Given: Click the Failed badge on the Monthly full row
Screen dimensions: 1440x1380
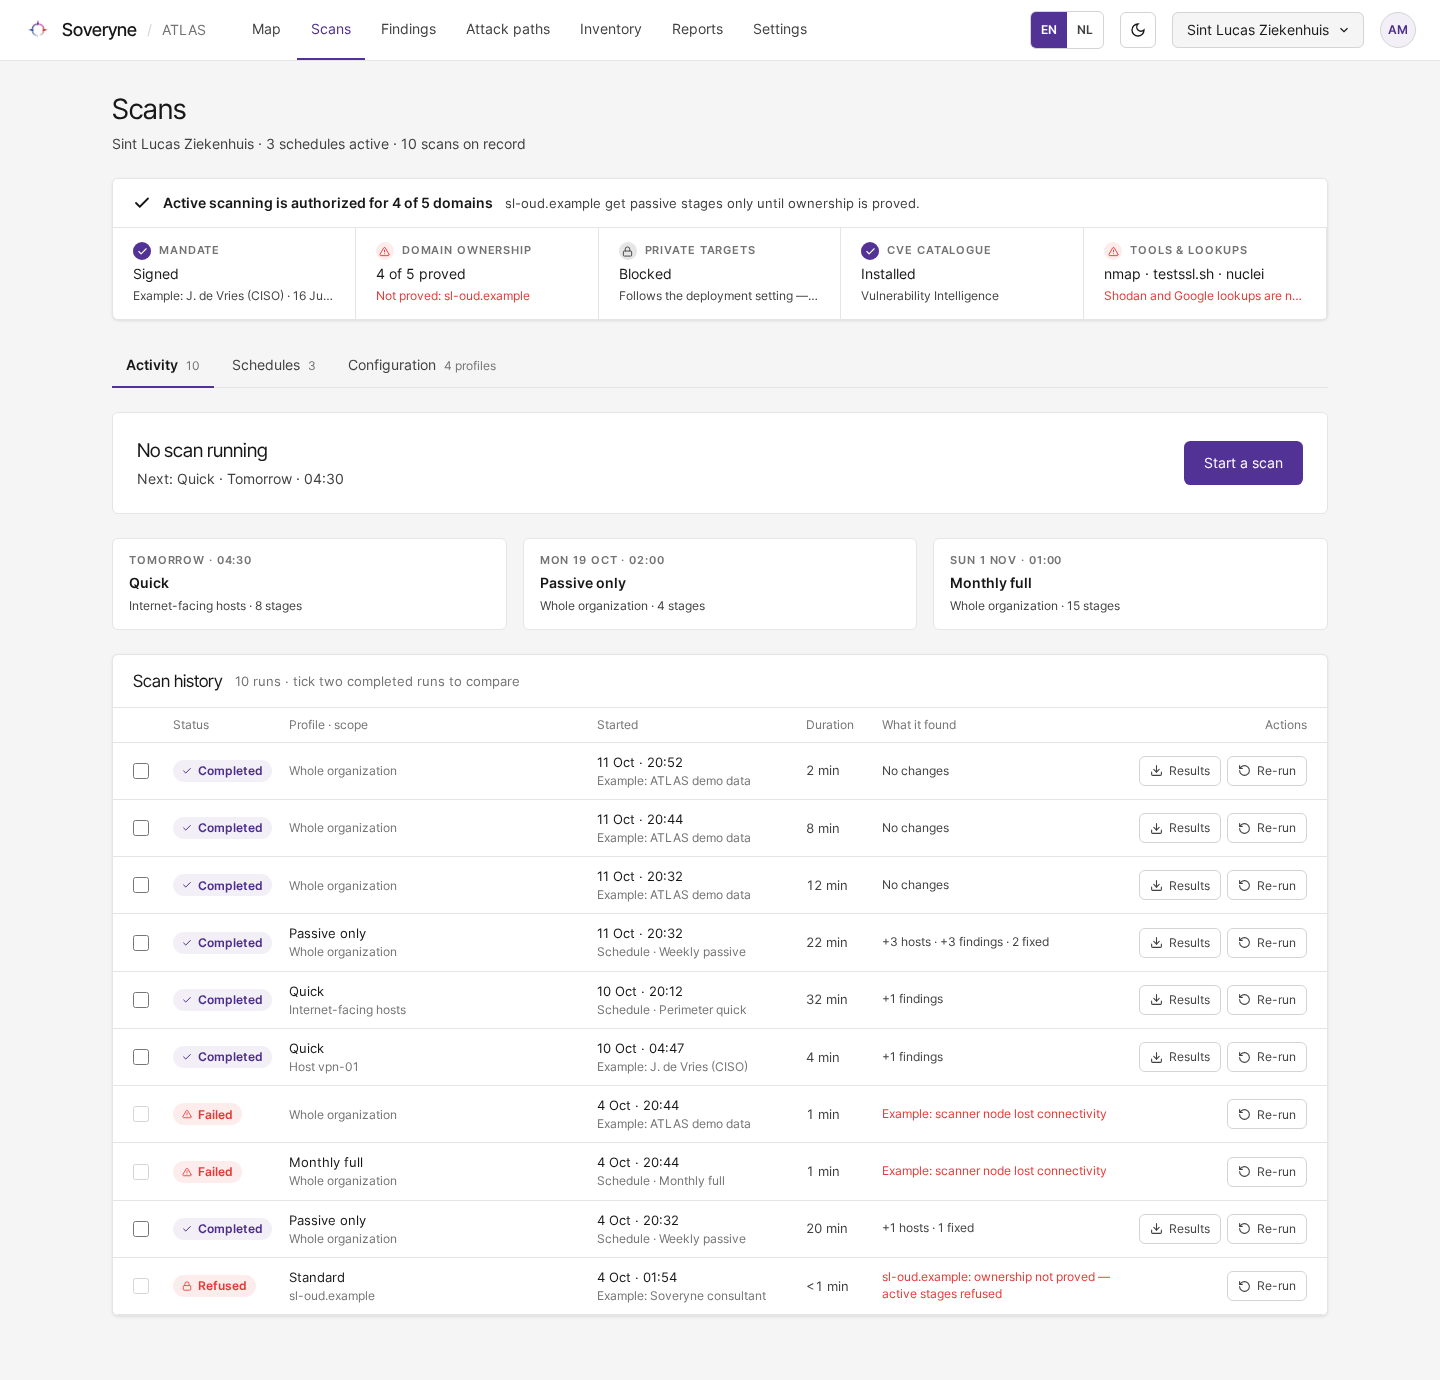Looking at the screenshot, I should [207, 1172].
